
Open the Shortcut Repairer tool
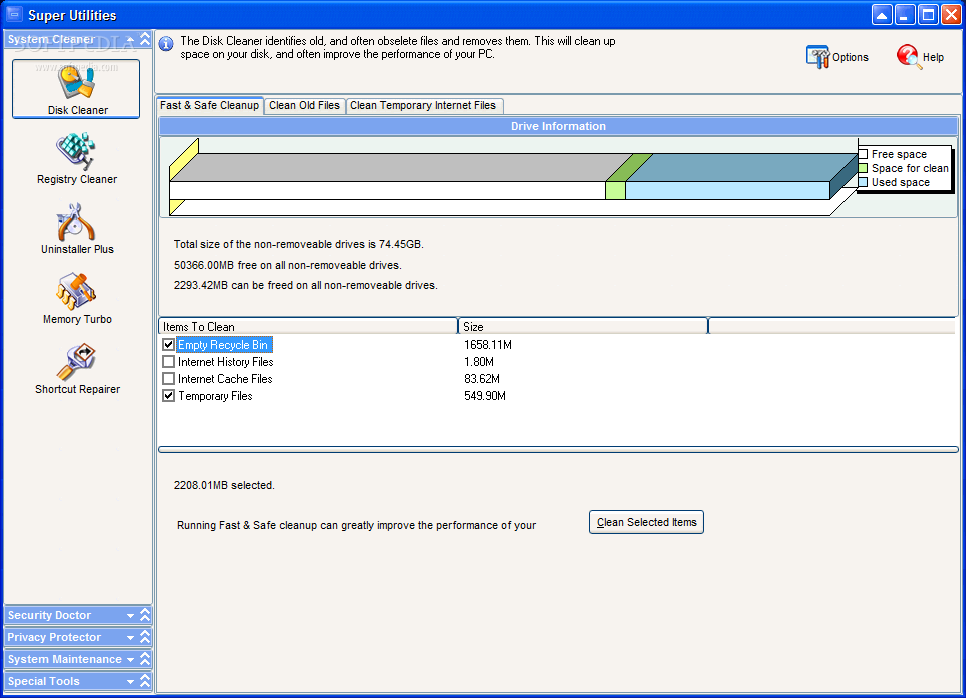76,368
